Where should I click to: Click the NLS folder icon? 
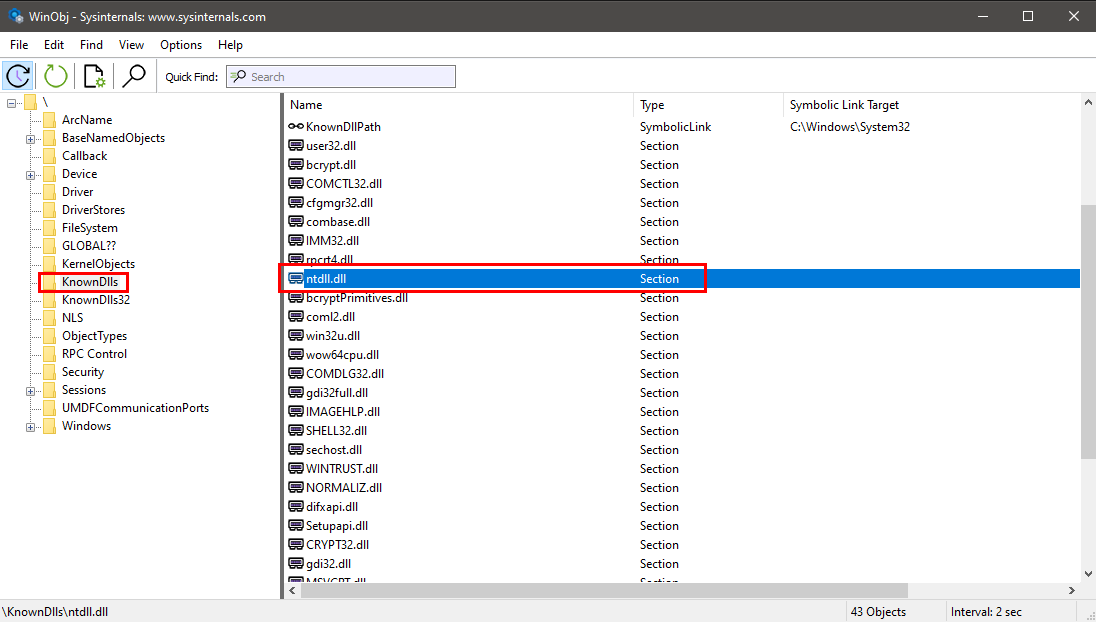click(50, 317)
